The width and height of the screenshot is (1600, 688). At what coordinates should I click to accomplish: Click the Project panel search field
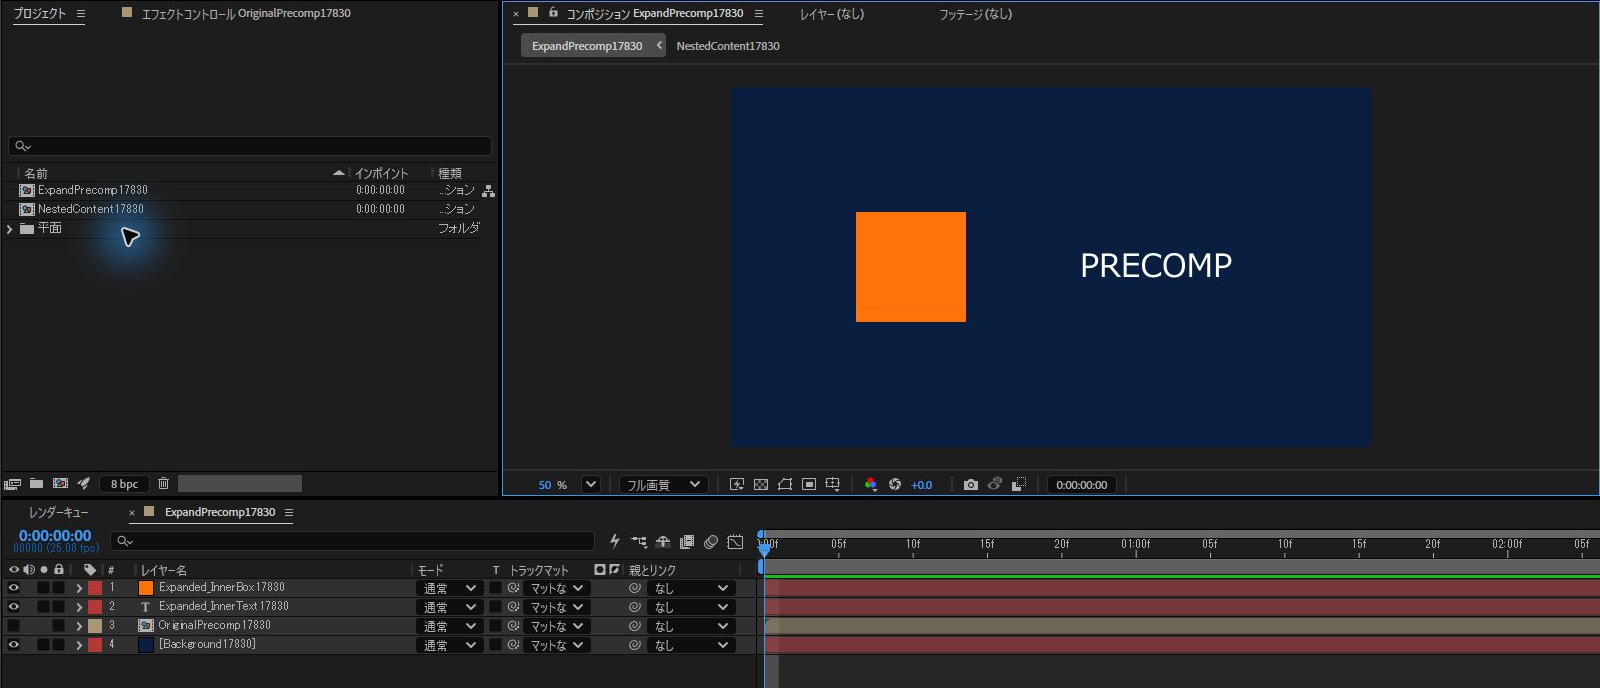click(x=250, y=146)
